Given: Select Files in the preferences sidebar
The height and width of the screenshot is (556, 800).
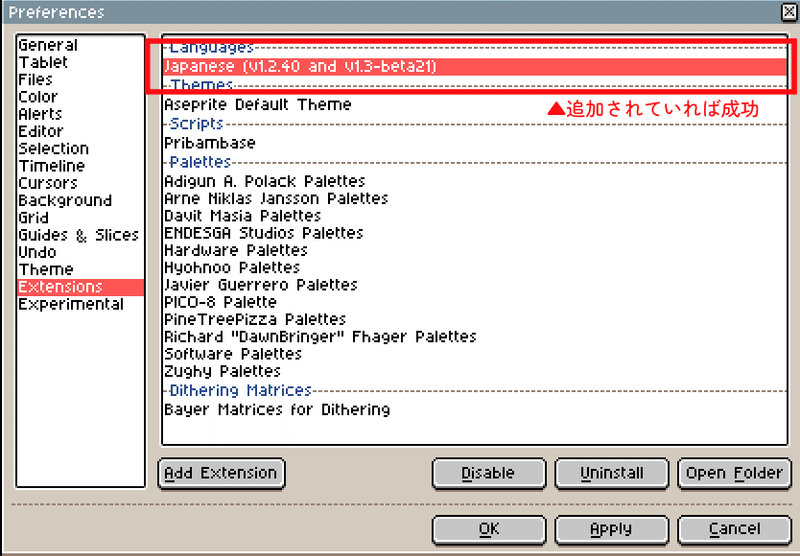Looking at the screenshot, I should click(x=81, y=80).
